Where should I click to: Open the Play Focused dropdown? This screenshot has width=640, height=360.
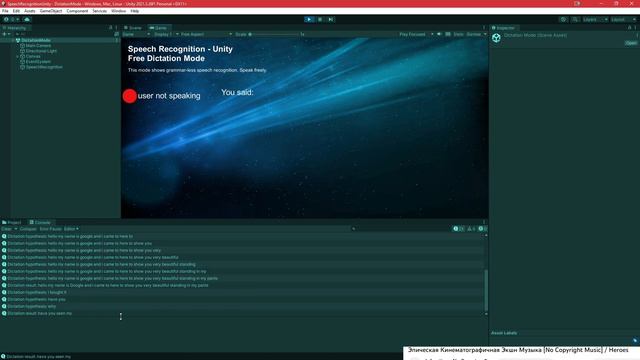(x=416, y=34)
